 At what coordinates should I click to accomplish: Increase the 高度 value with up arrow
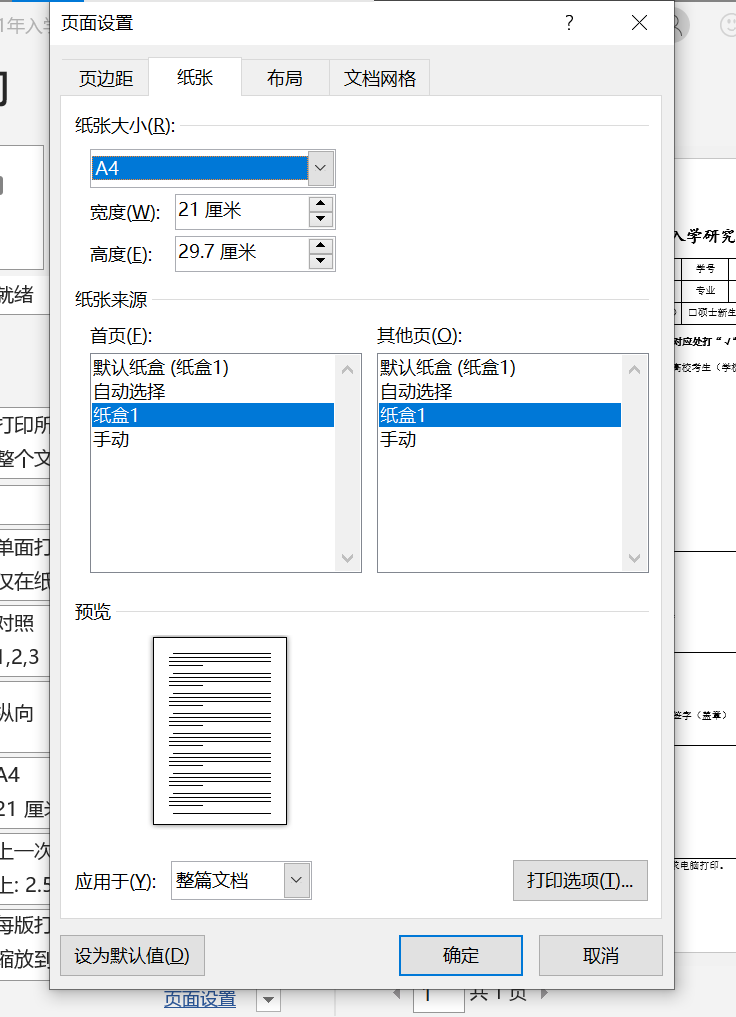pos(321,245)
